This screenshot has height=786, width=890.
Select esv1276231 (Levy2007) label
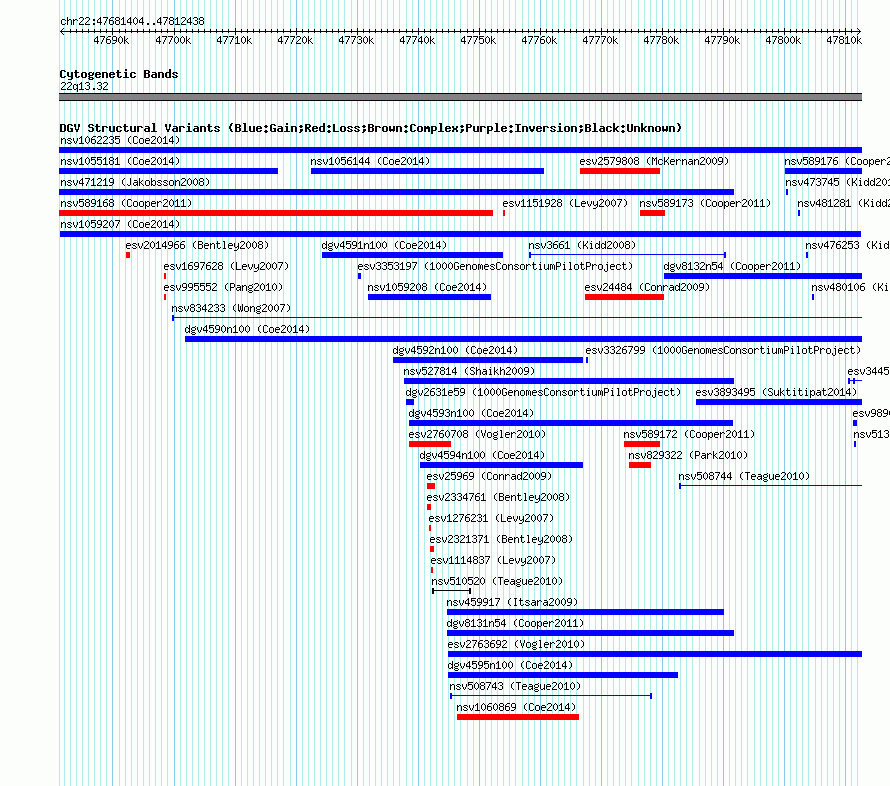491,518
